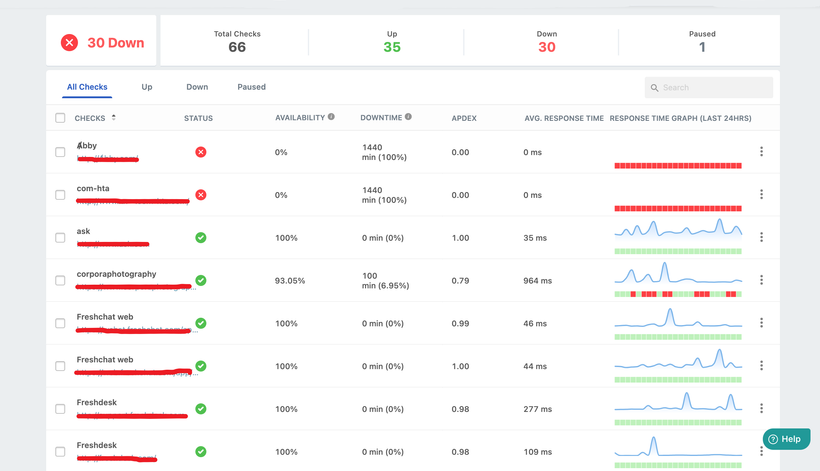Switch to the Down tab
Screen dimensions: 820x471
(197, 87)
